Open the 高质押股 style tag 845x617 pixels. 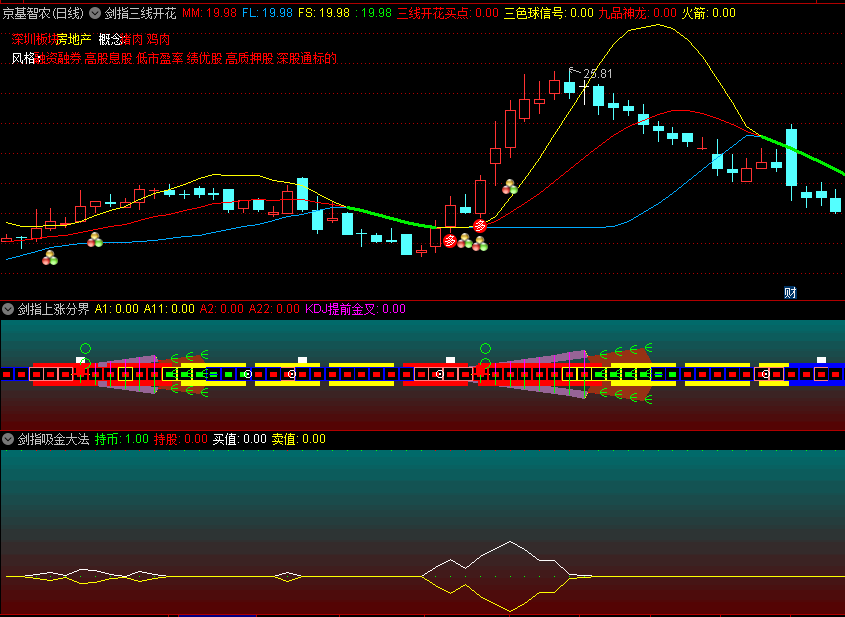click(x=250, y=58)
